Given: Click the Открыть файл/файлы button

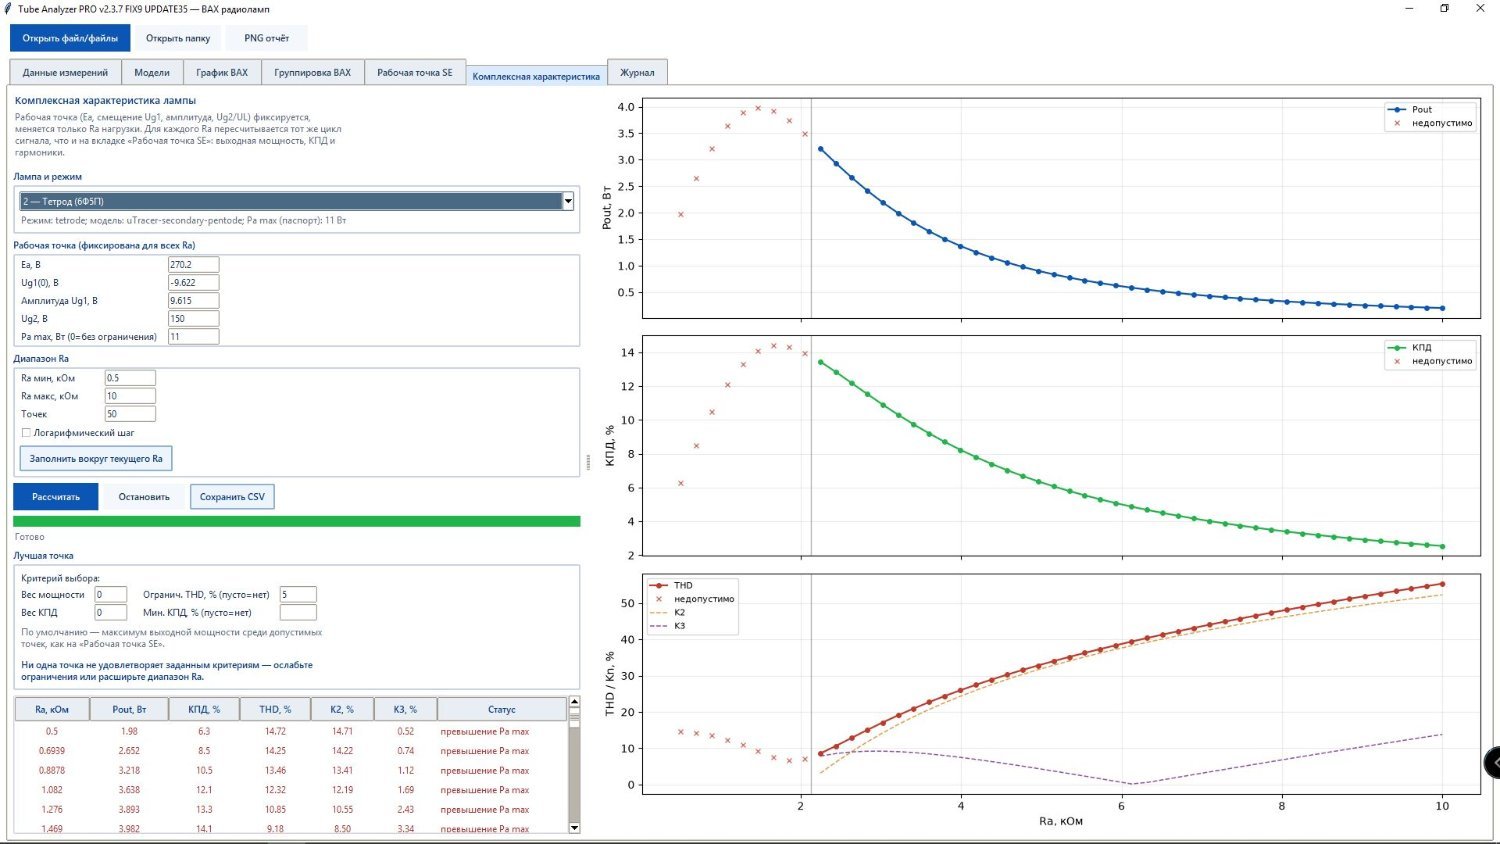Looking at the screenshot, I should pyautogui.click(x=70, y=38).
